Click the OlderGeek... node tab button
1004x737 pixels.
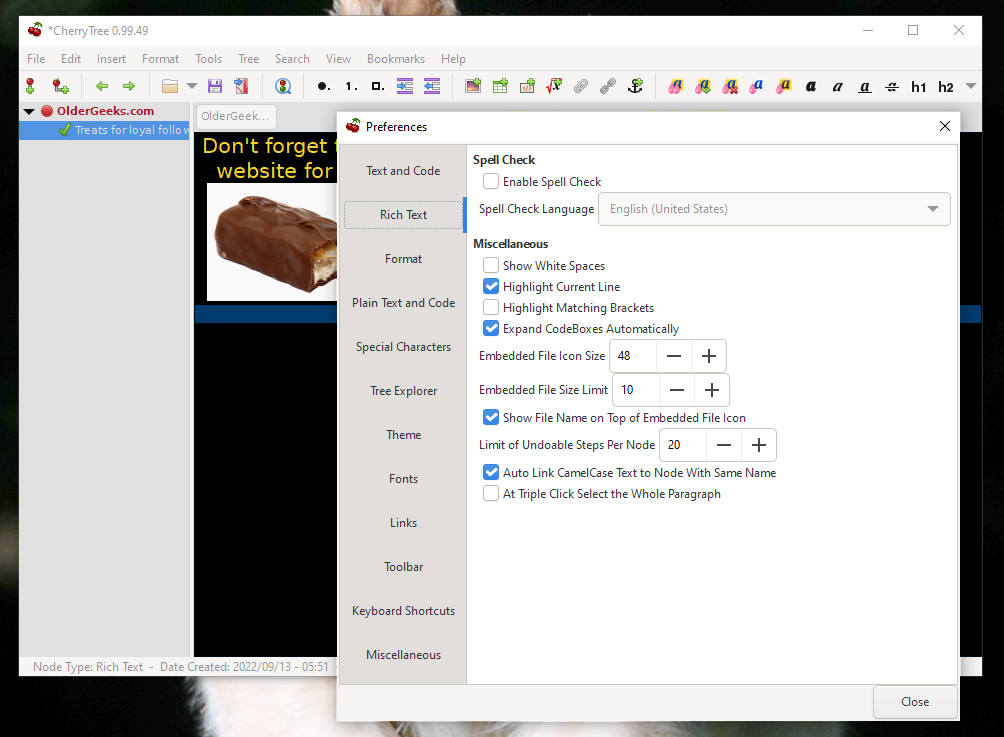(x=235, y=116)
